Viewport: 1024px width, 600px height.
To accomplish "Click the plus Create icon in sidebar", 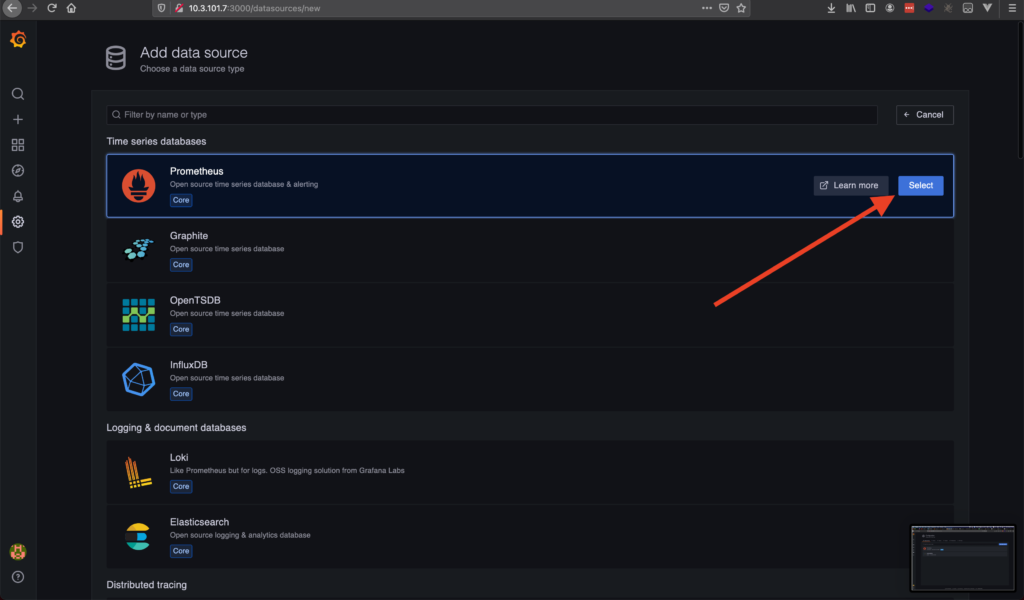I will (x=18, y=119).
